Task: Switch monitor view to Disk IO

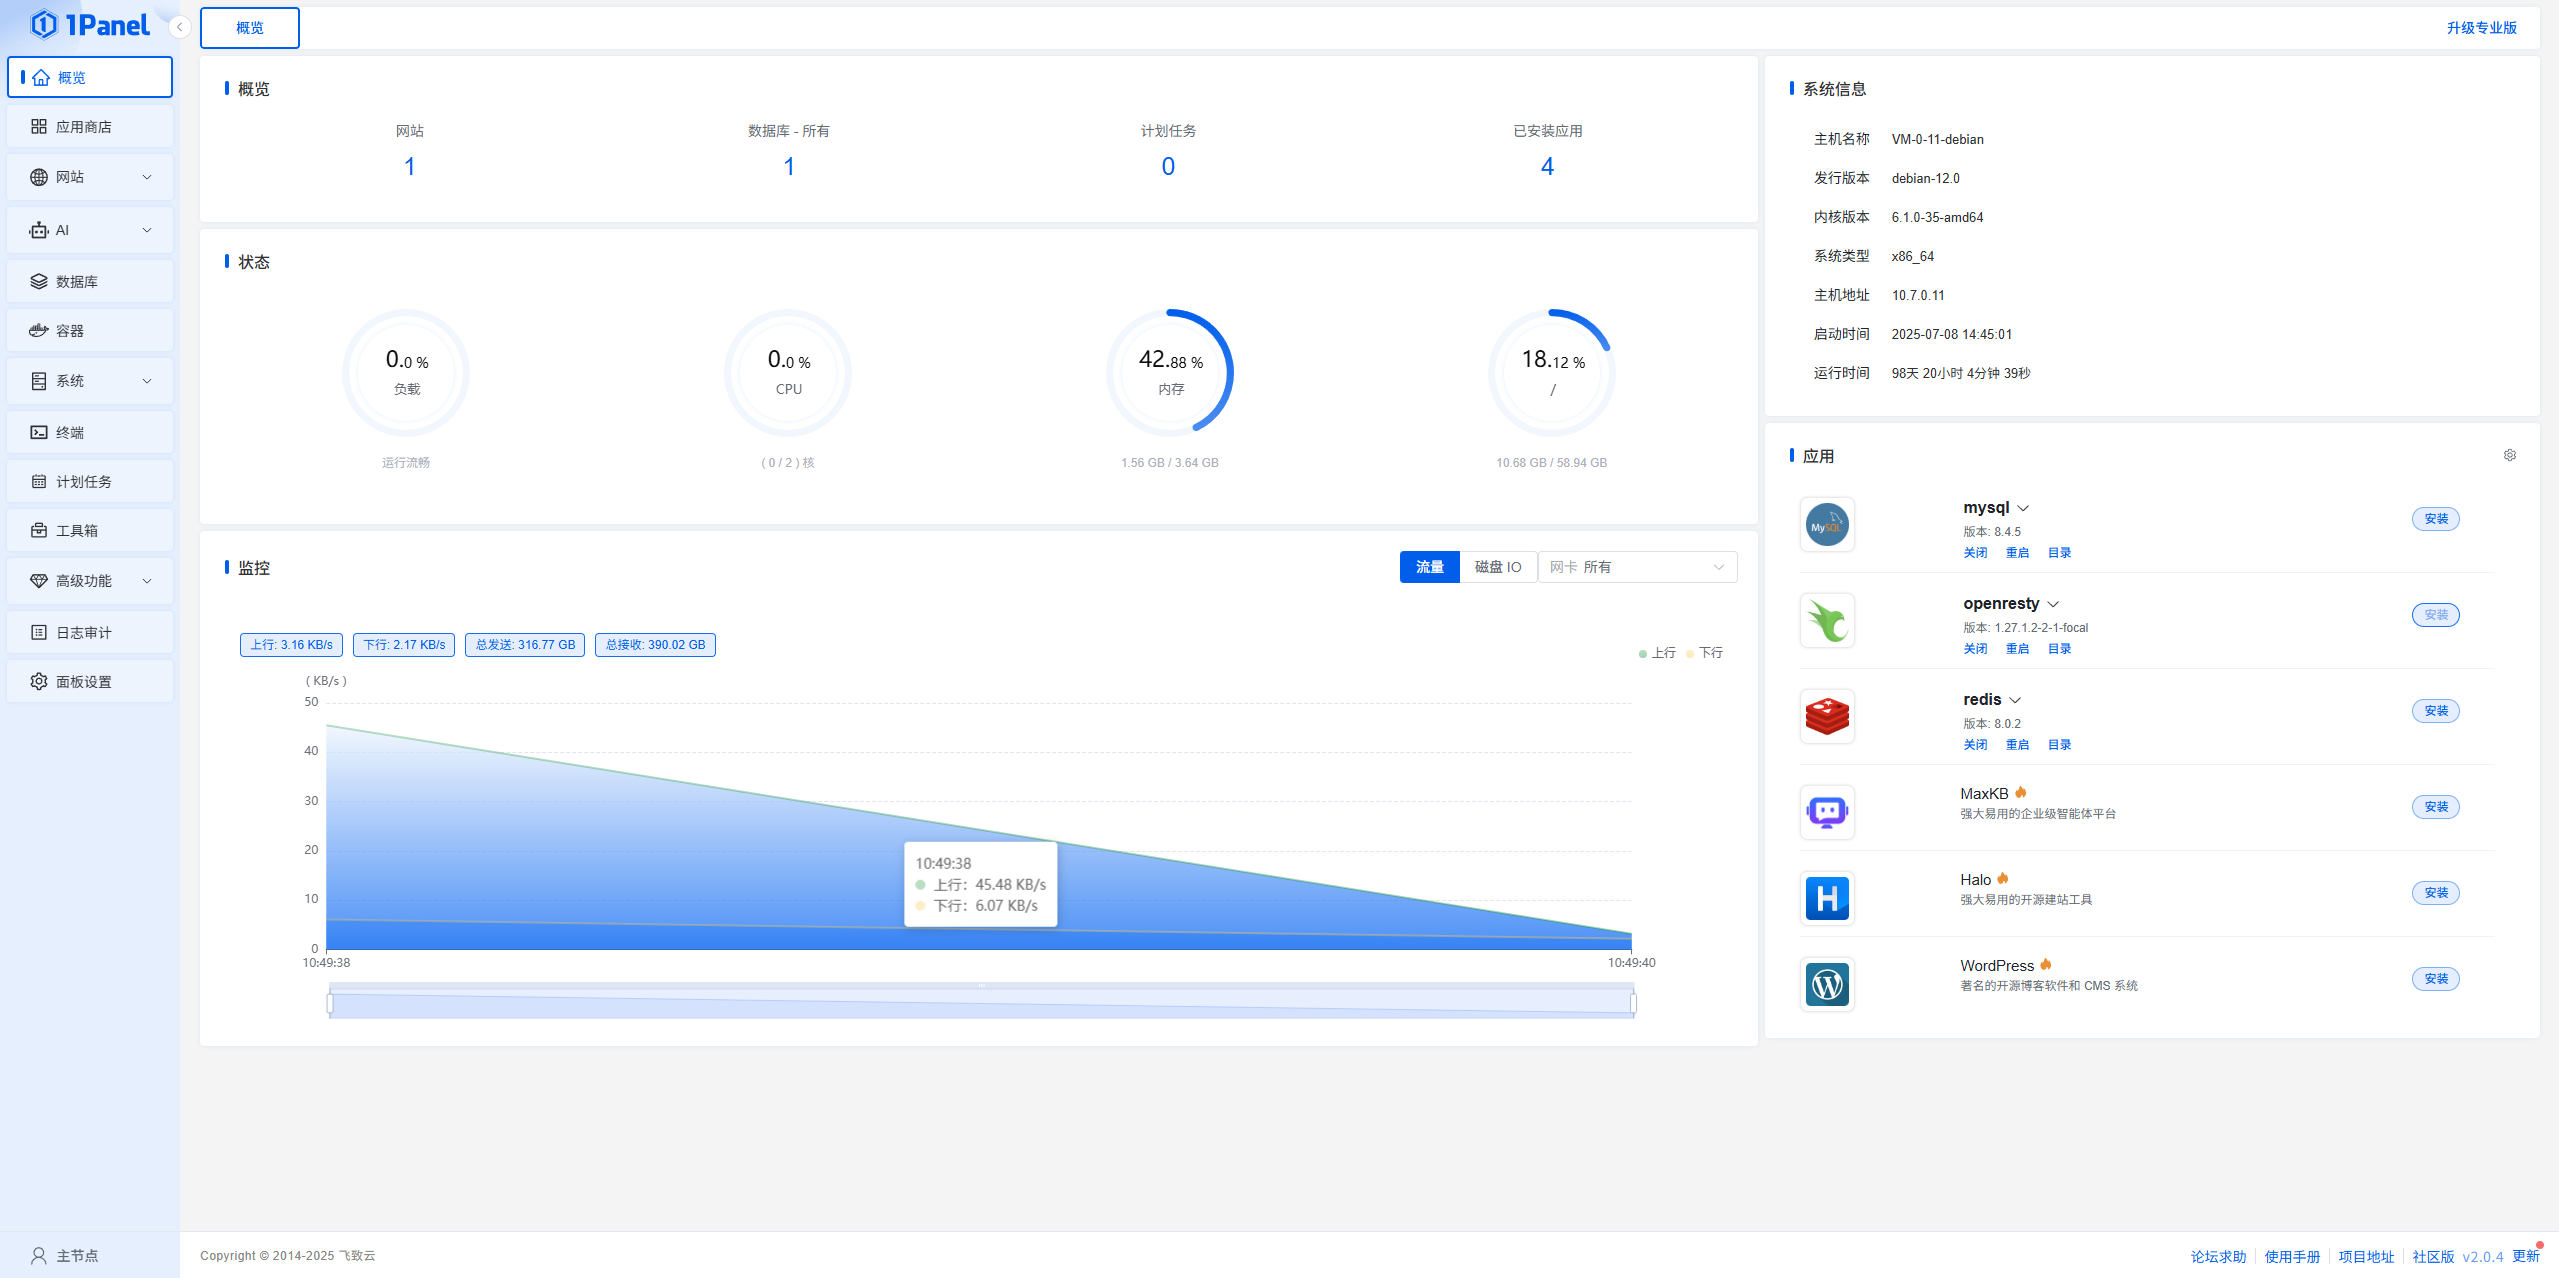Action: (1497, 567)
